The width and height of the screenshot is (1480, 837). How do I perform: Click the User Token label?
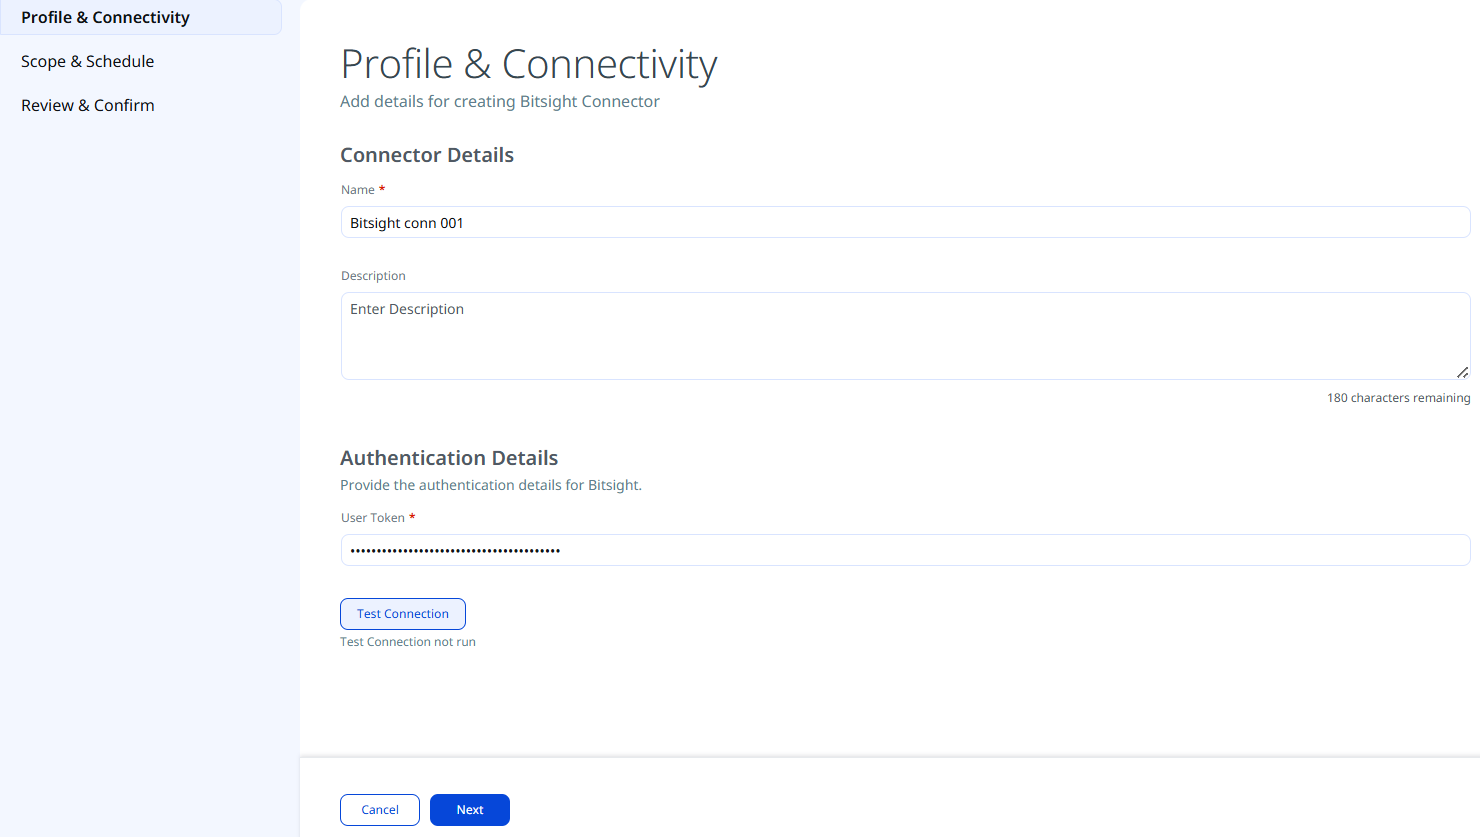coord(373,518)
